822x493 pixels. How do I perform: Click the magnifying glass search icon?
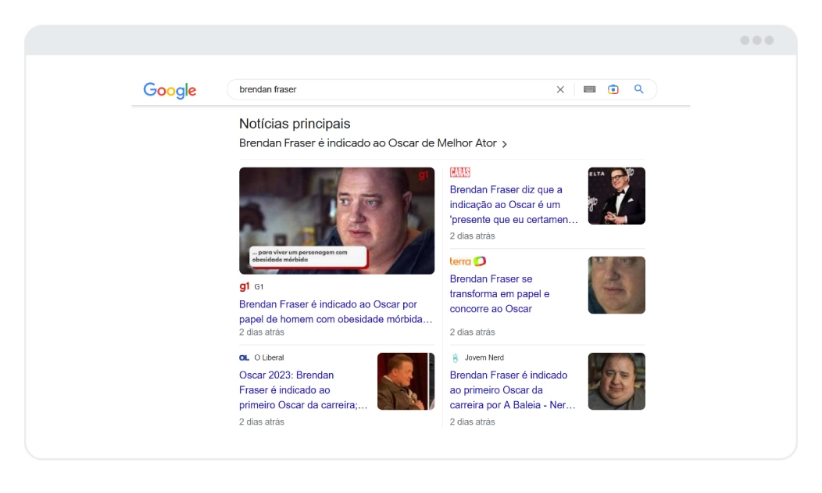click(639, 90)
